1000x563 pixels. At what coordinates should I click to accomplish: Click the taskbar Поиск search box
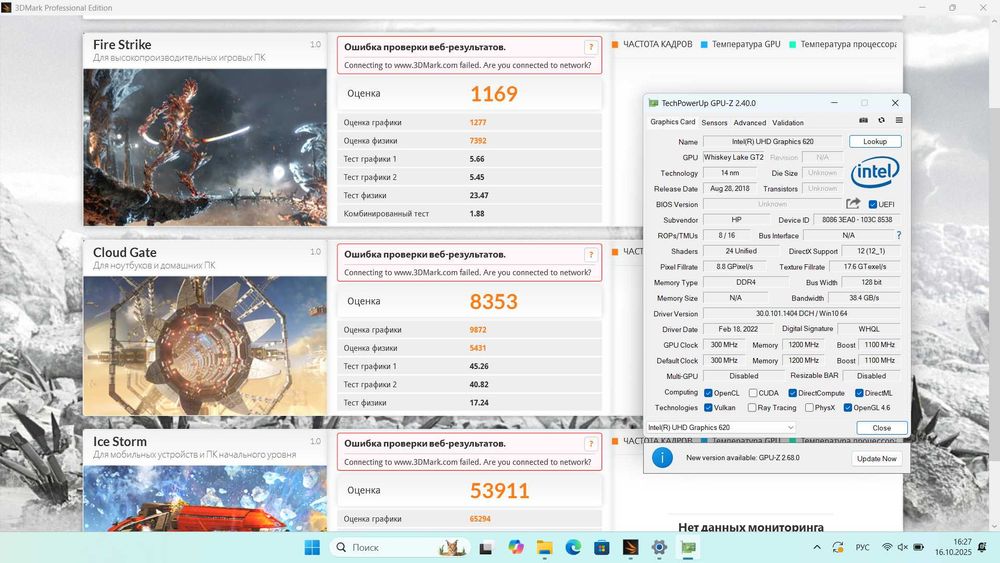(400, 547)
